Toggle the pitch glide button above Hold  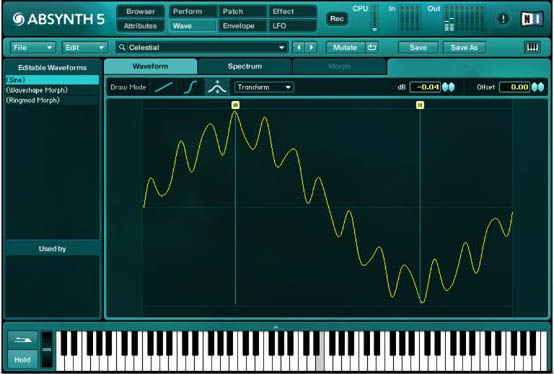[22, 340]
